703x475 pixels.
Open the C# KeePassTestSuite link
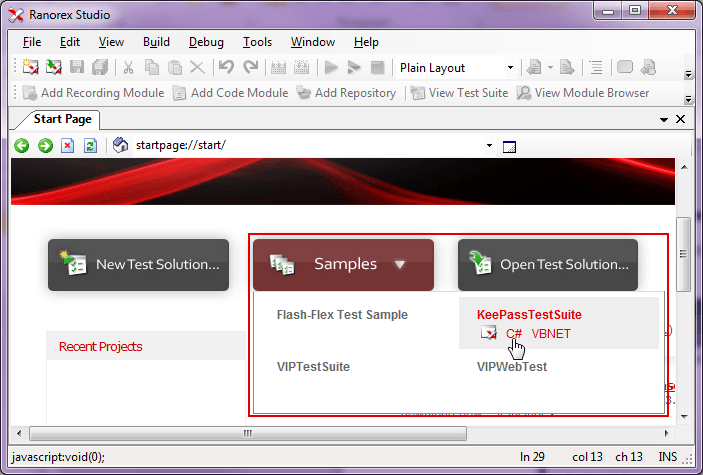[514, 334]
